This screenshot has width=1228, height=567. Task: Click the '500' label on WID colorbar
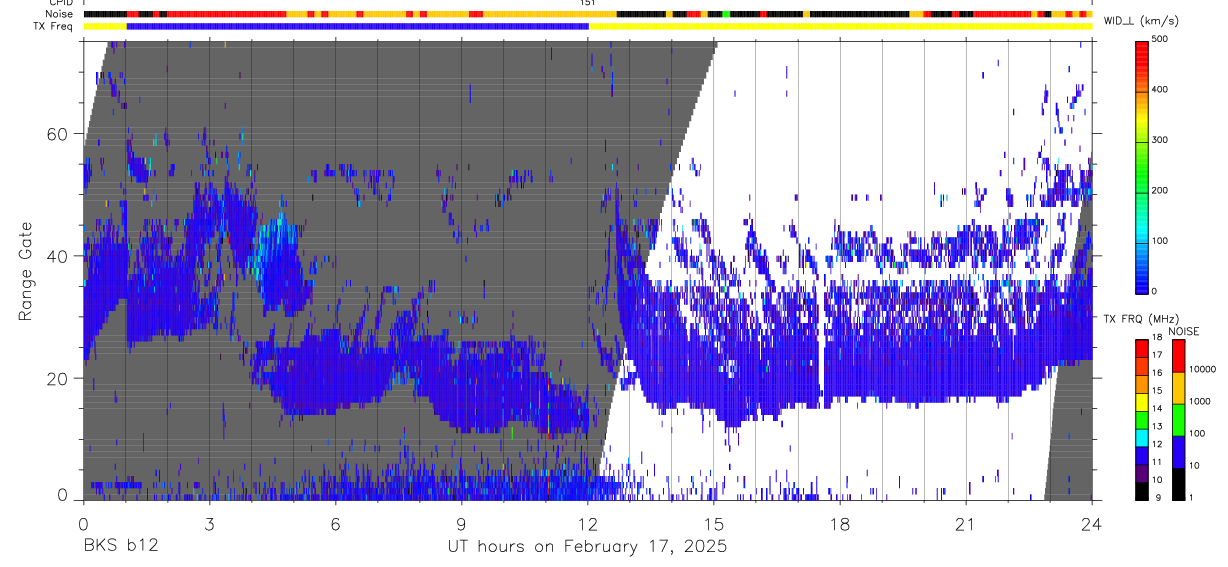[1160, 39]
